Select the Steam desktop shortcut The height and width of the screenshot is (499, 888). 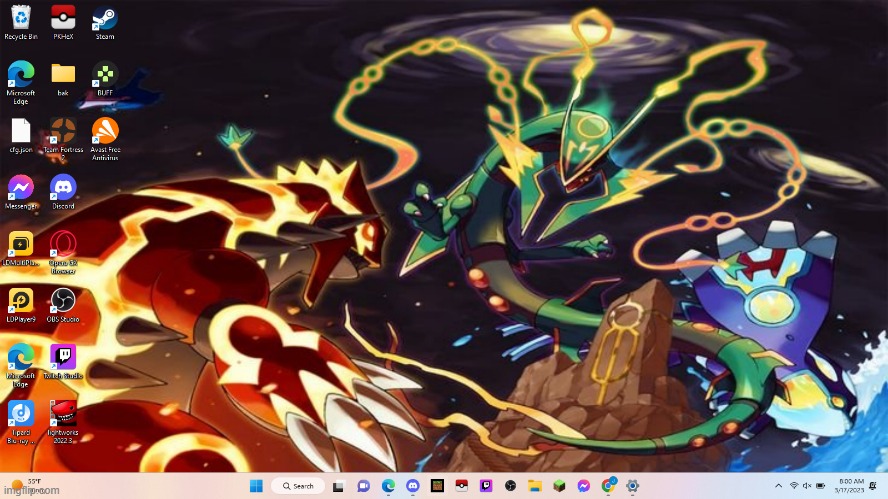point(105,23)
